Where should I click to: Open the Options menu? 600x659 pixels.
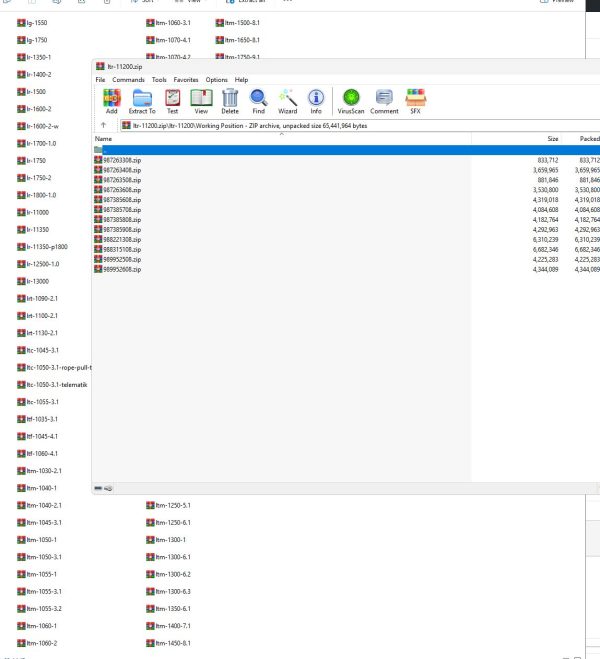click(216, 79)
